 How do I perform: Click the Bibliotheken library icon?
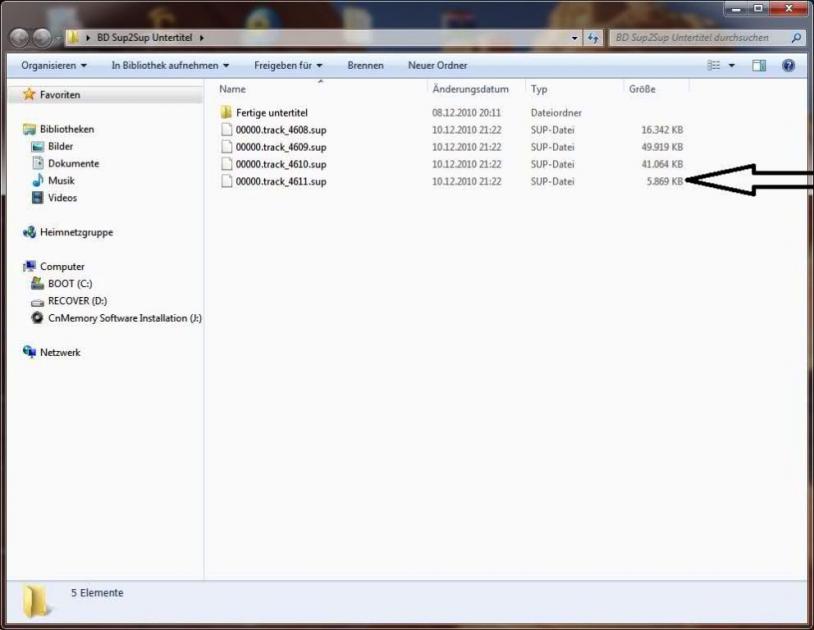[x=29, y=129]
